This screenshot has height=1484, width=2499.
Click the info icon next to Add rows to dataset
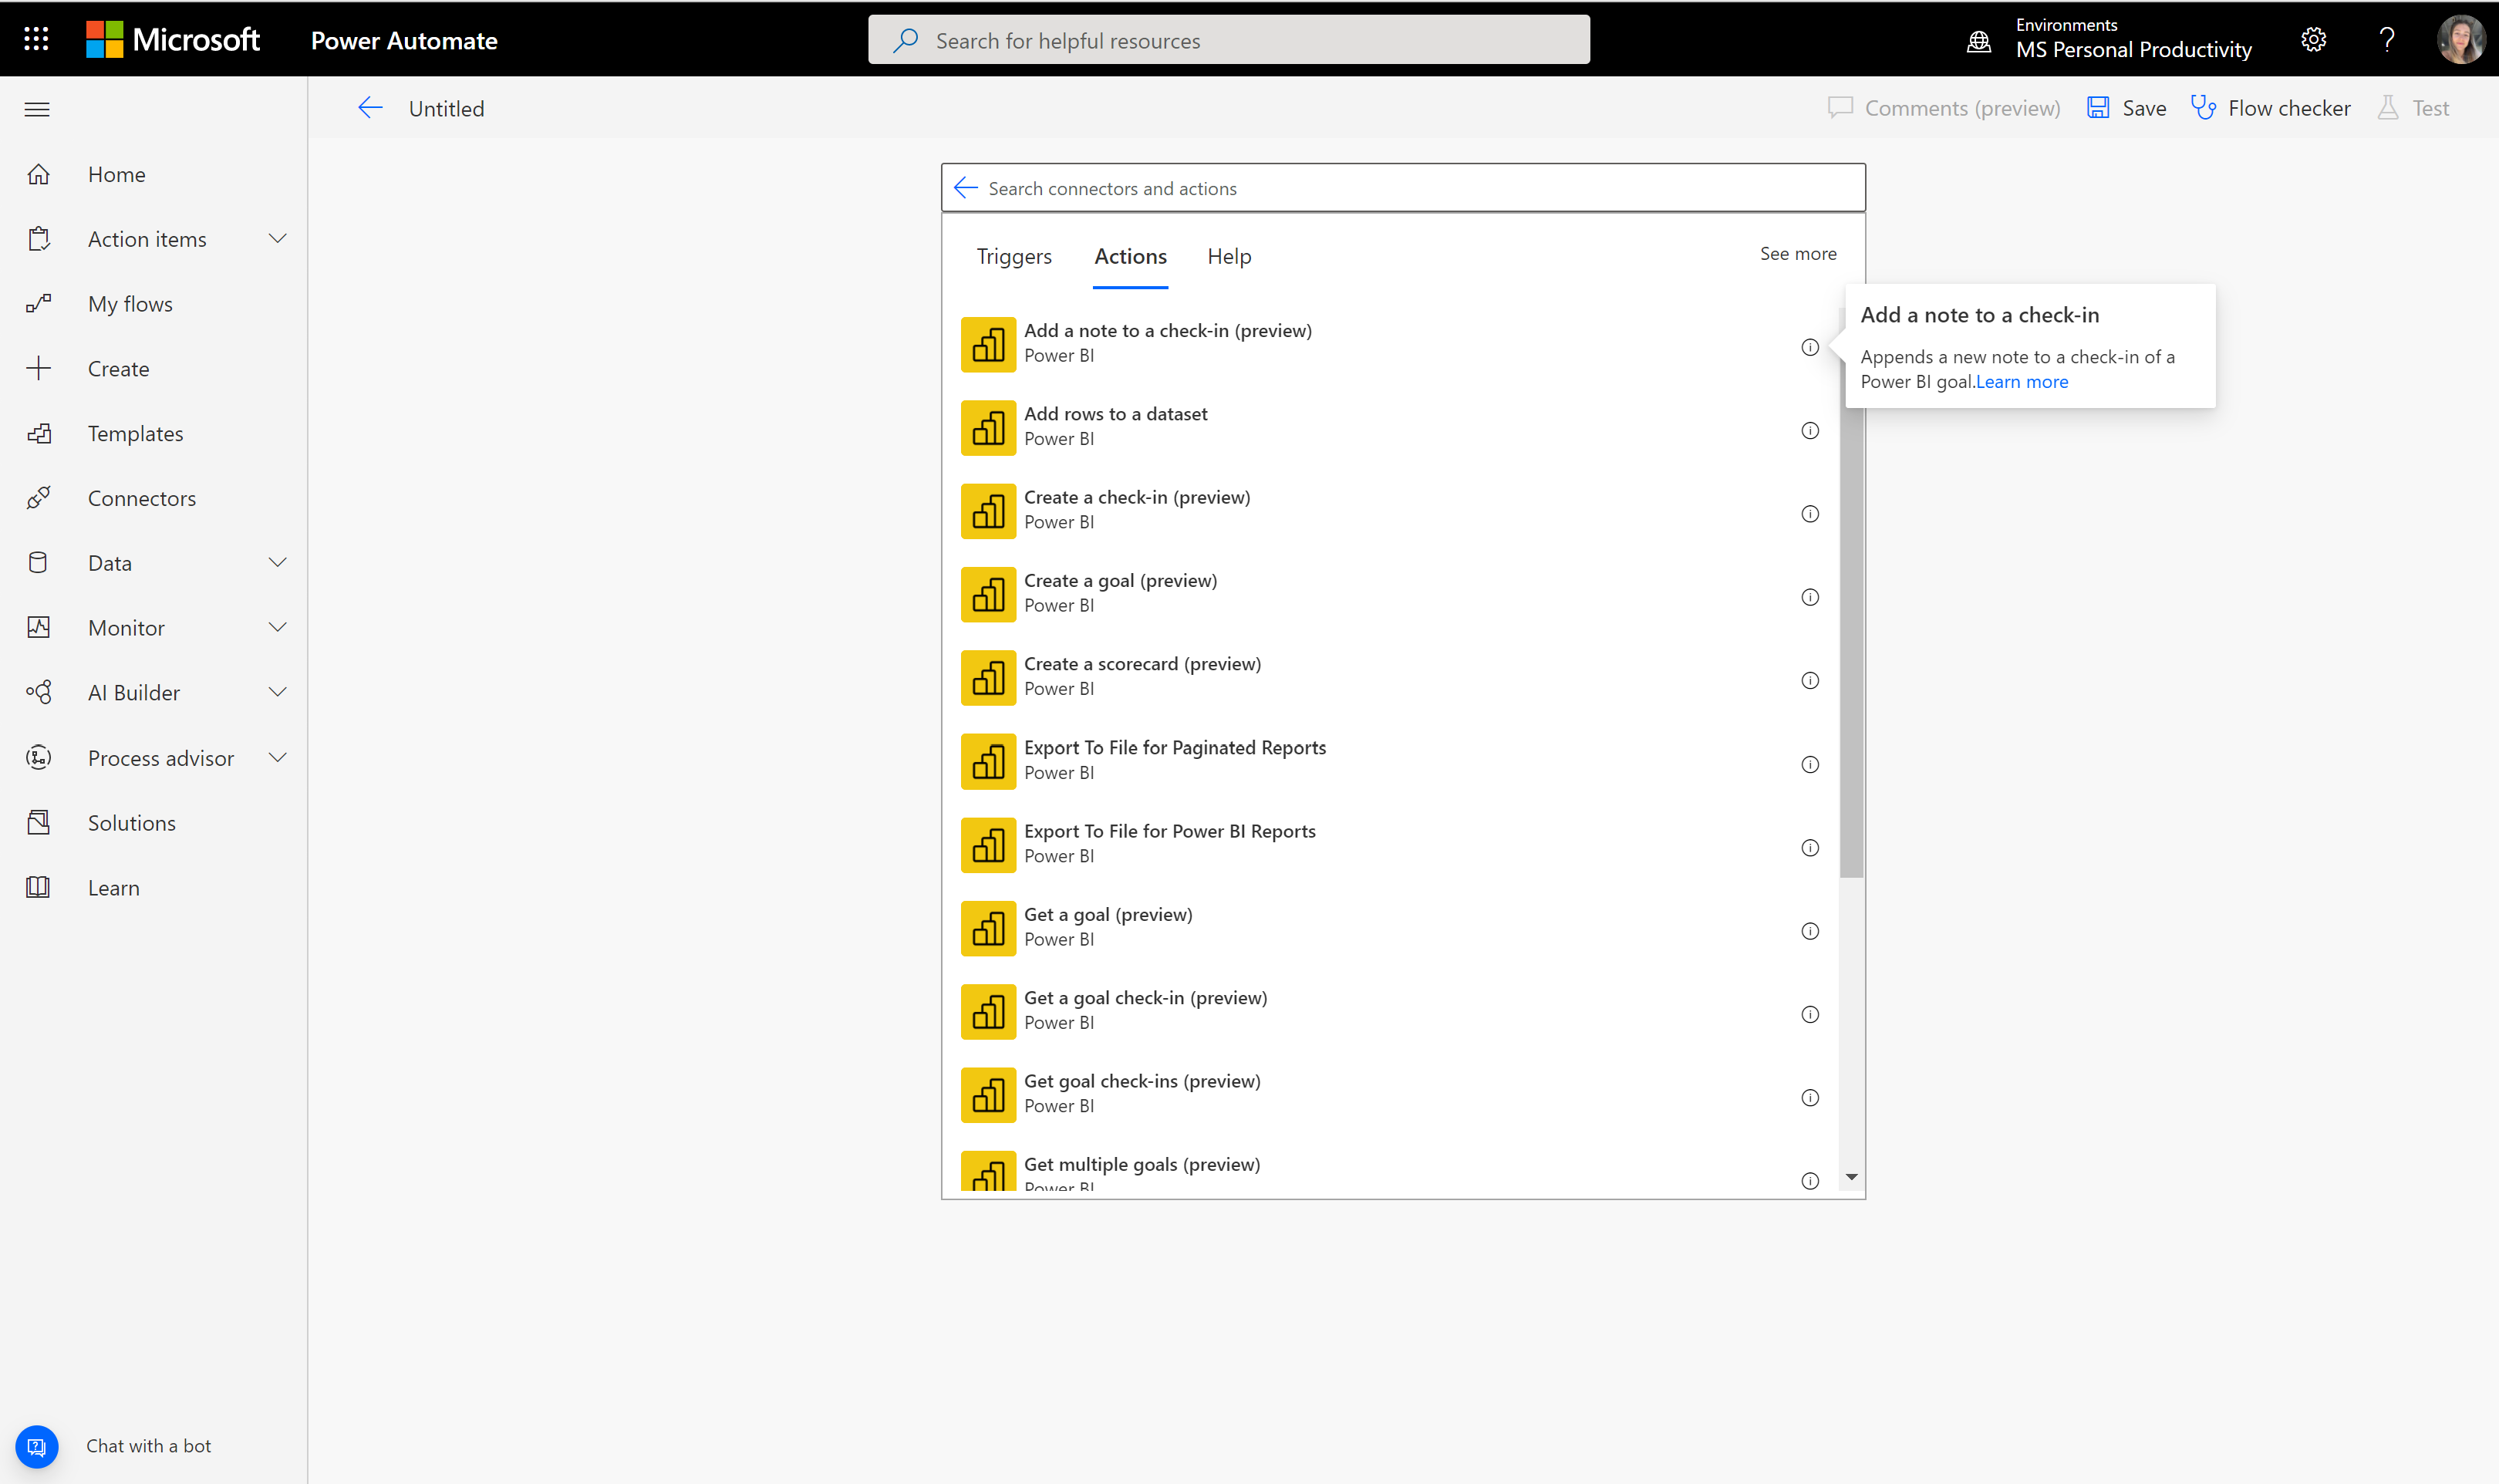pyautogui.click(x=1810, y=430)
